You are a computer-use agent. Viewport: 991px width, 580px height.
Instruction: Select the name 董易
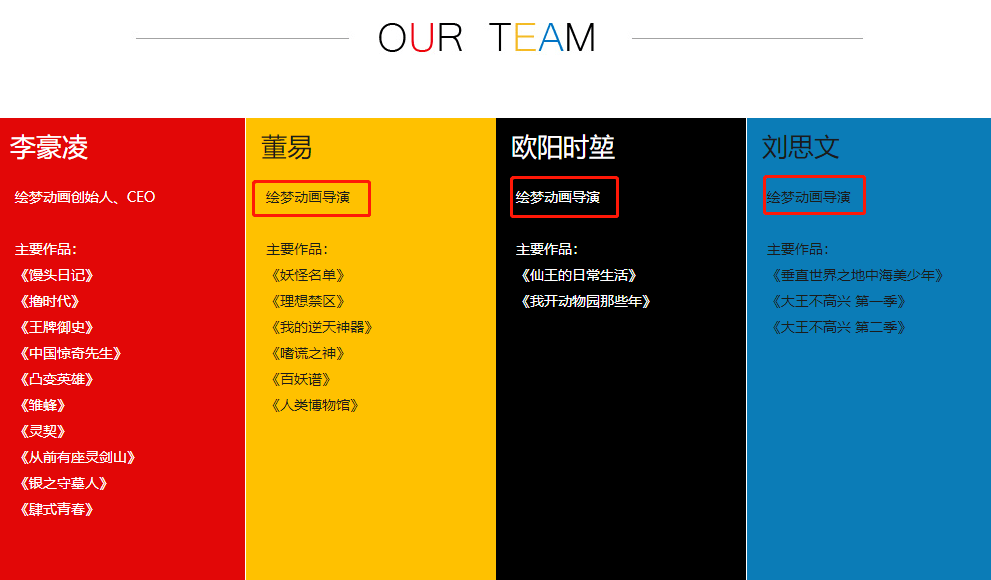click(286, 147)
